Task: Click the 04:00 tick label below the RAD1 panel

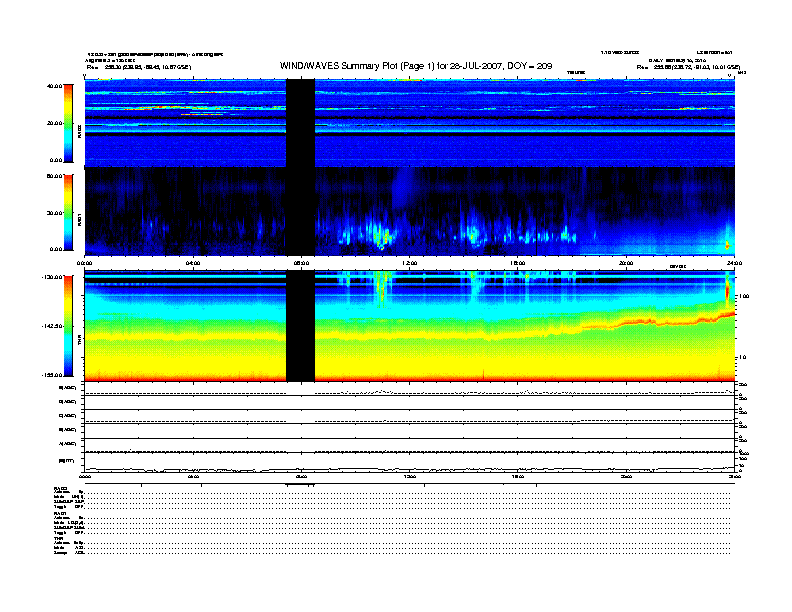Action: [x=193, y=263]
